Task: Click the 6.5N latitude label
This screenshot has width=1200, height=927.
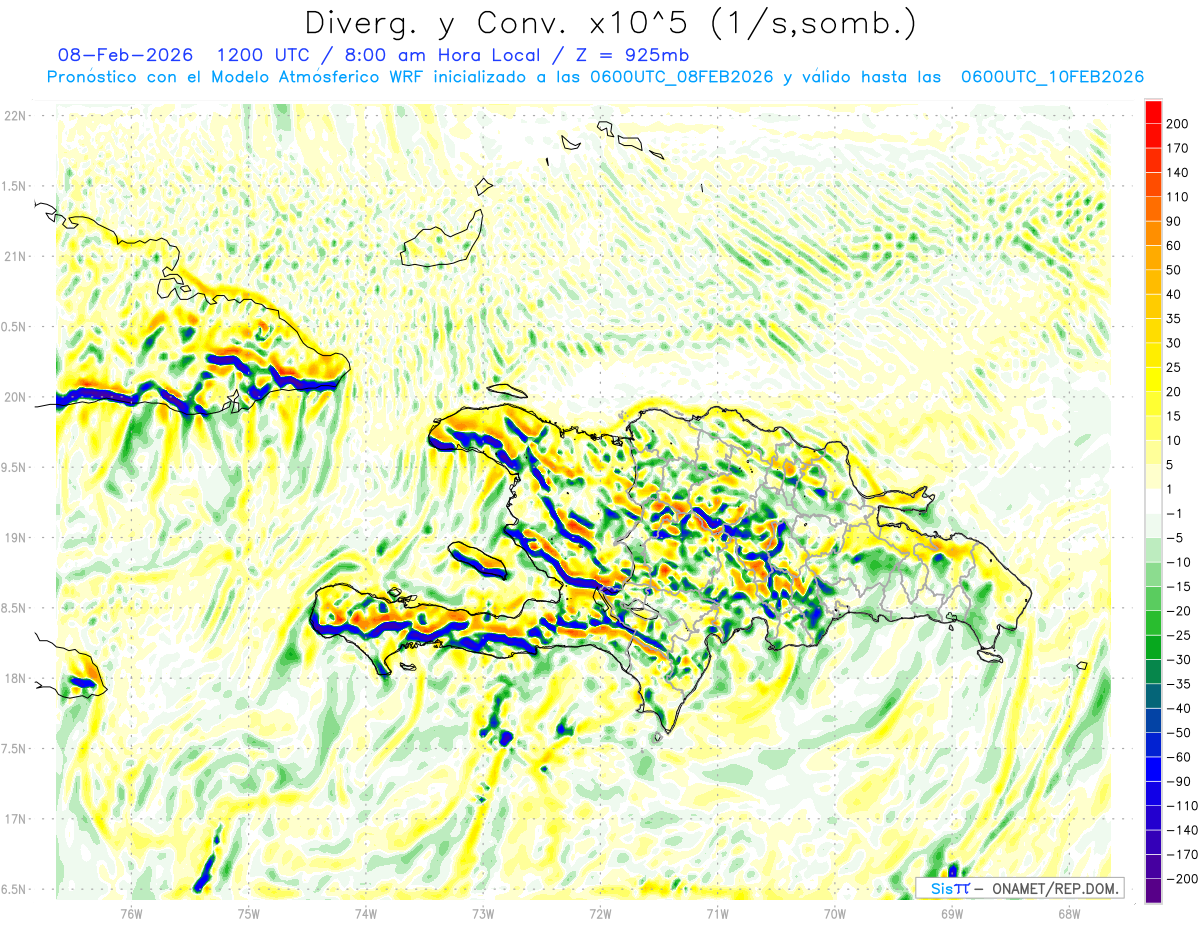Action: [x=13, y=889]
